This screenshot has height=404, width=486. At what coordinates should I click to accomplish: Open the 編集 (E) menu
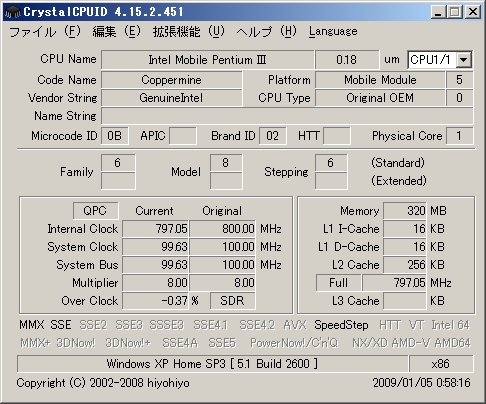click(x=116, y=32)
